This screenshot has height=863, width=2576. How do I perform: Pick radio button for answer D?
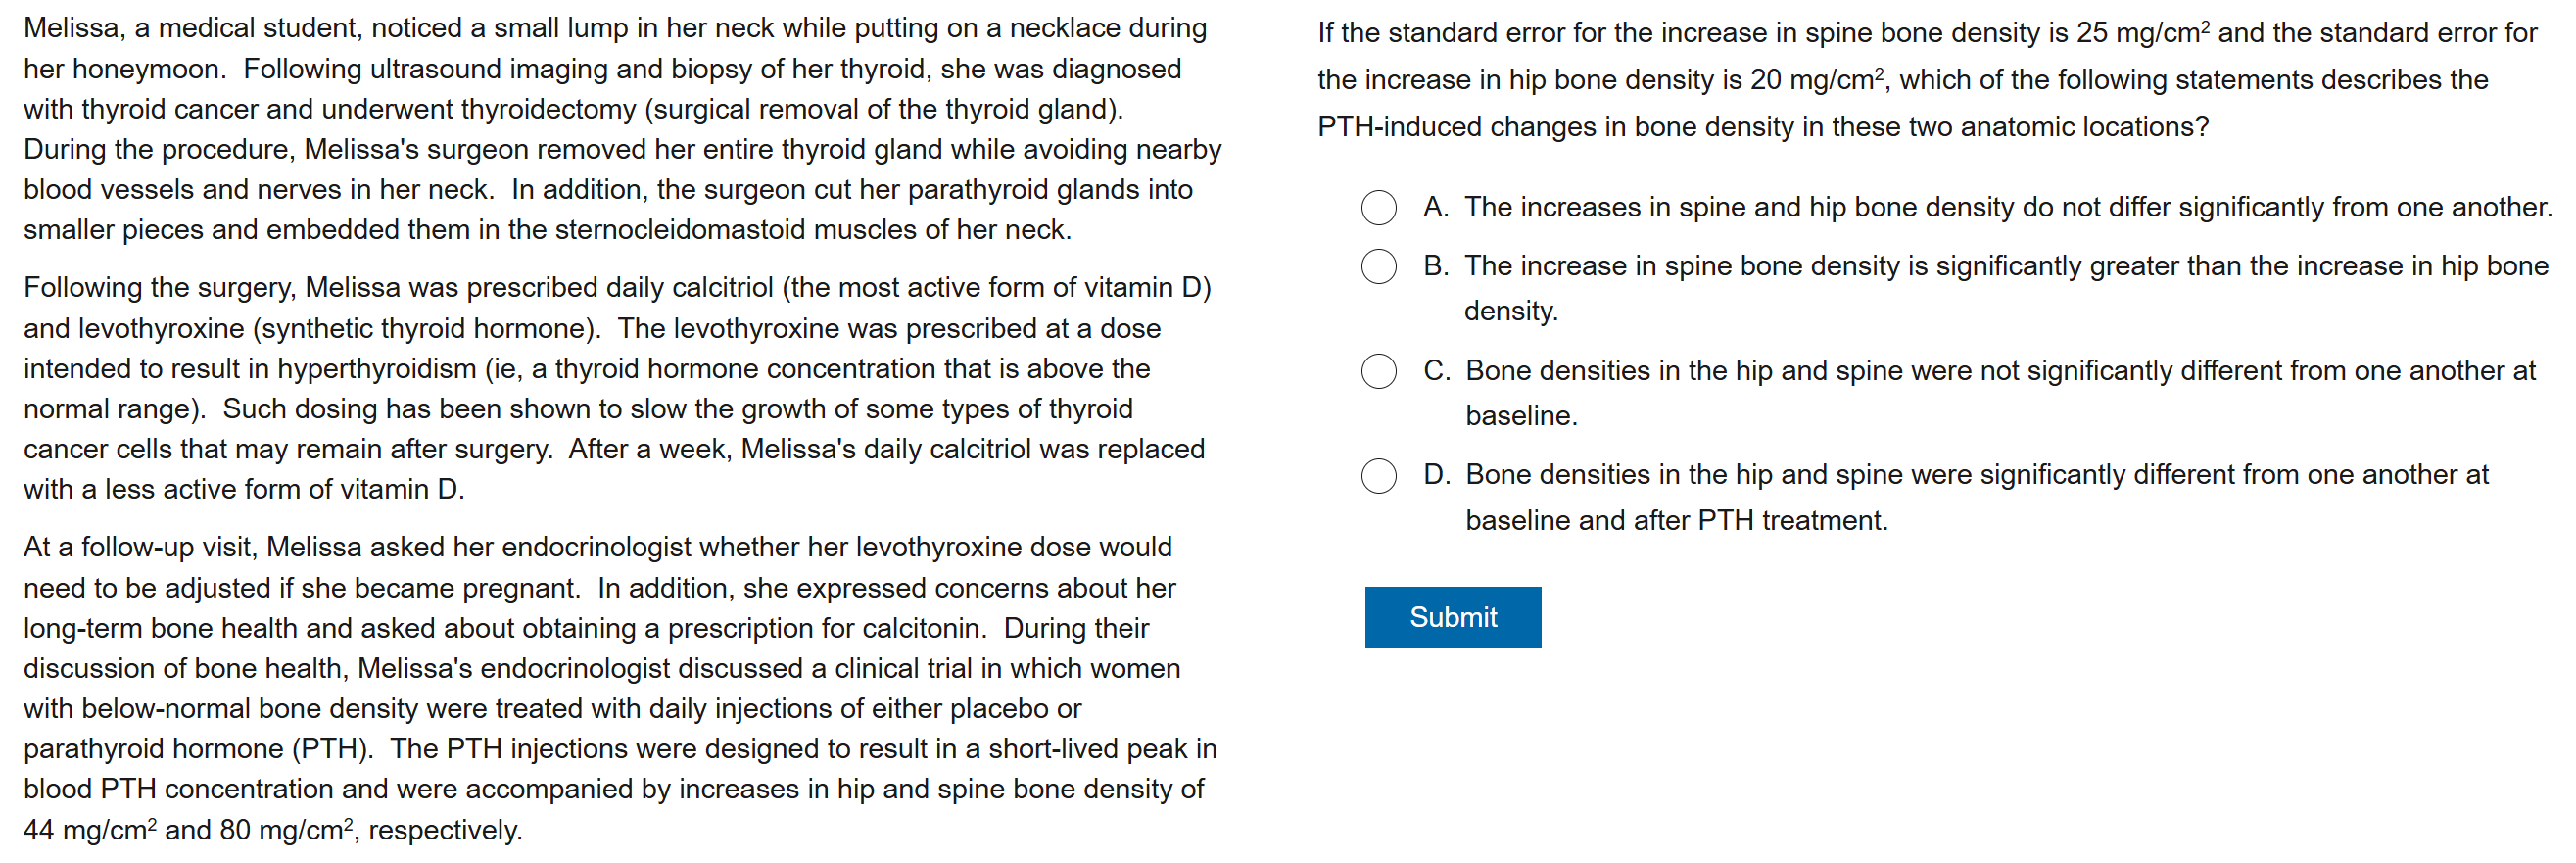pos(1378,475)
